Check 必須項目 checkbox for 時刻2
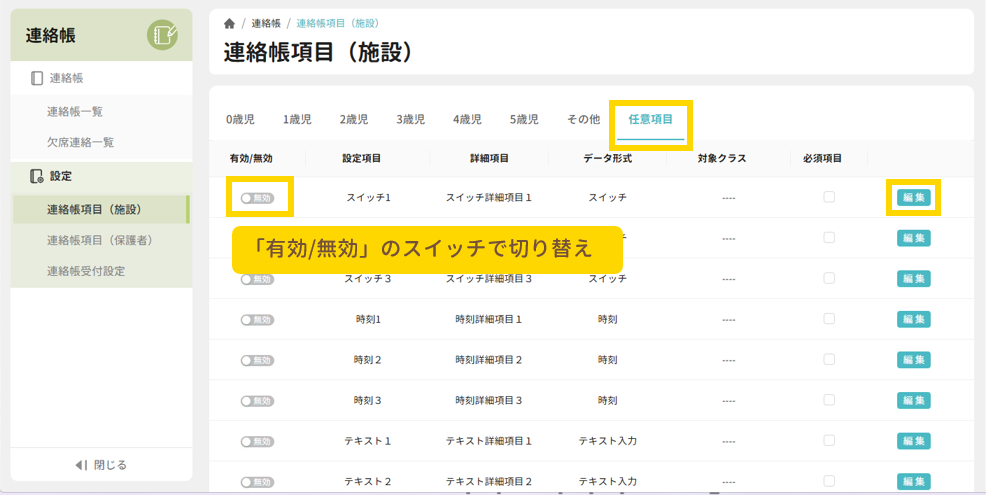Viewport: 986px width, 495px height. pos(829,359)
